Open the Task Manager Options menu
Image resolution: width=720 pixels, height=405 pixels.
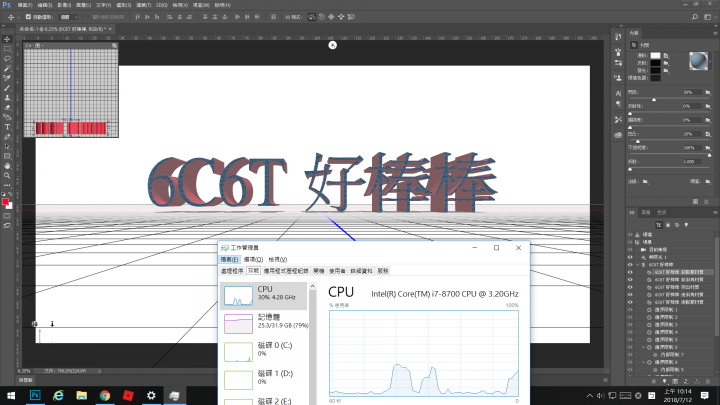(253, 259)
